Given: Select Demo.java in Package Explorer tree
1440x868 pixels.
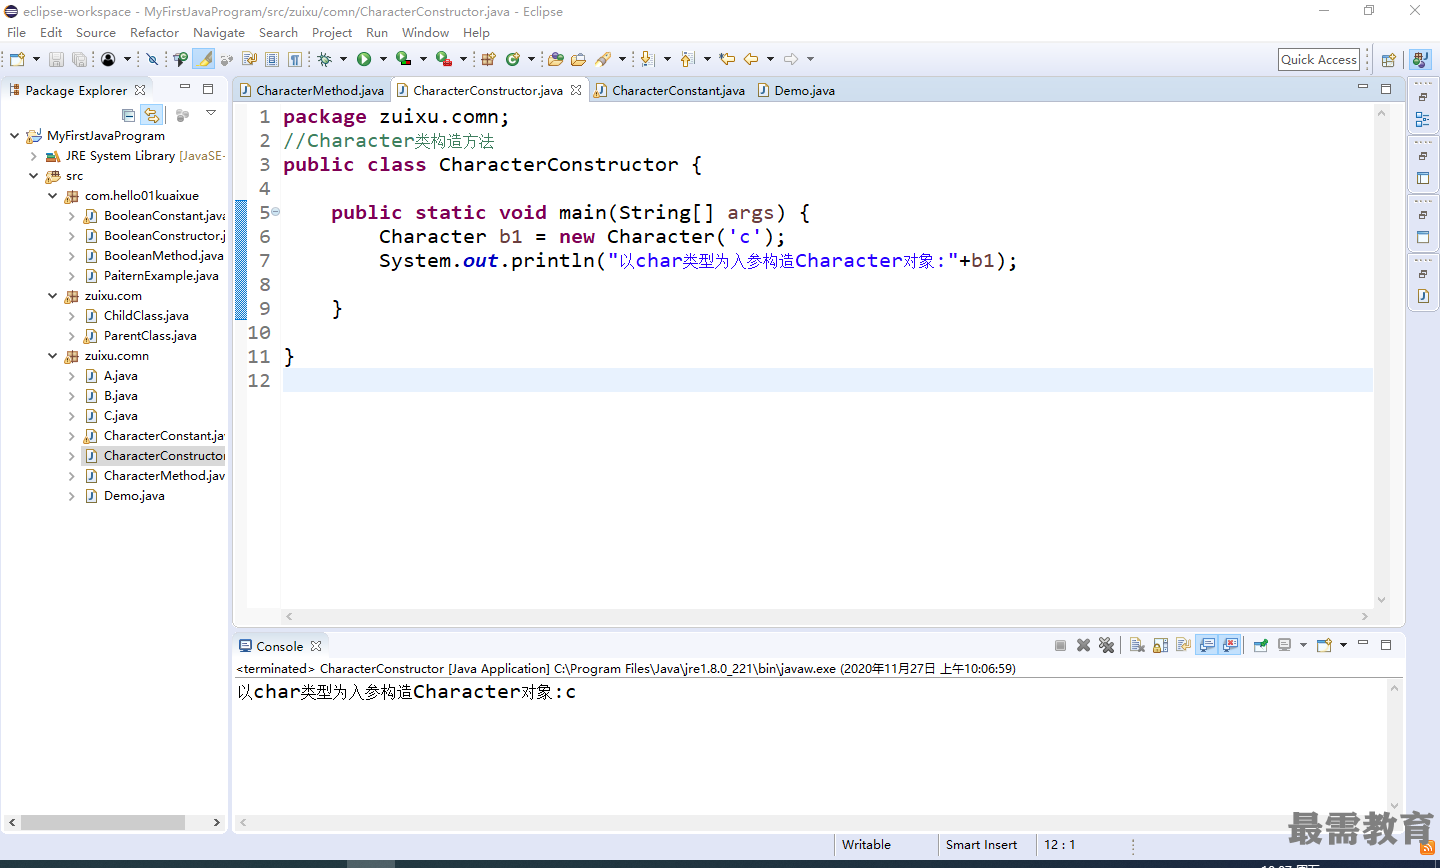Looking at the screenshot, I should (x=134, y=496).
